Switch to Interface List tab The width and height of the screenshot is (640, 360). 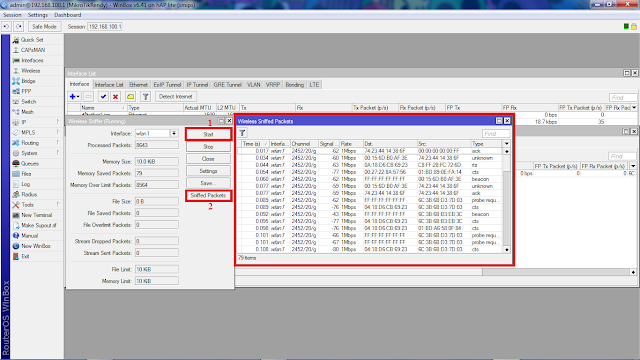[x=109, y=84]
